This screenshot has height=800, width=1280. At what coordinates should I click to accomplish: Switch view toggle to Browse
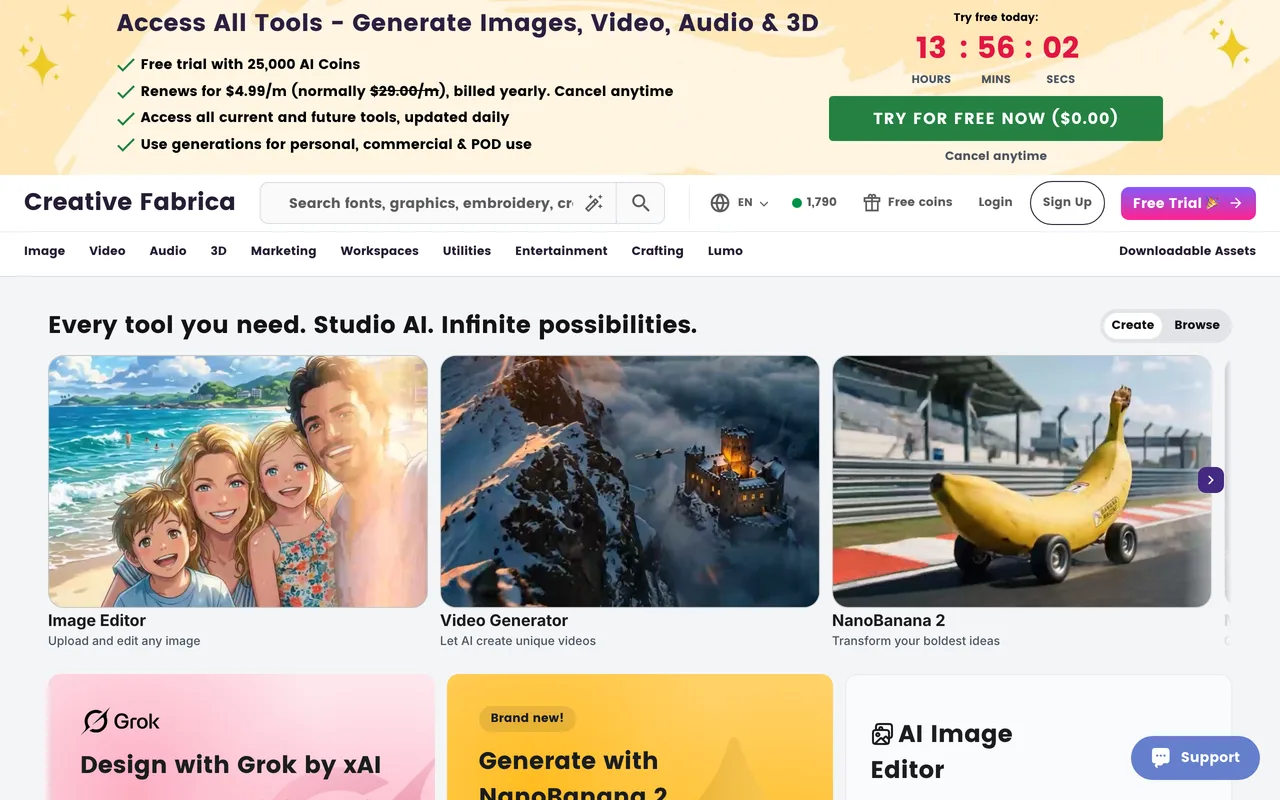point(1197,325)
